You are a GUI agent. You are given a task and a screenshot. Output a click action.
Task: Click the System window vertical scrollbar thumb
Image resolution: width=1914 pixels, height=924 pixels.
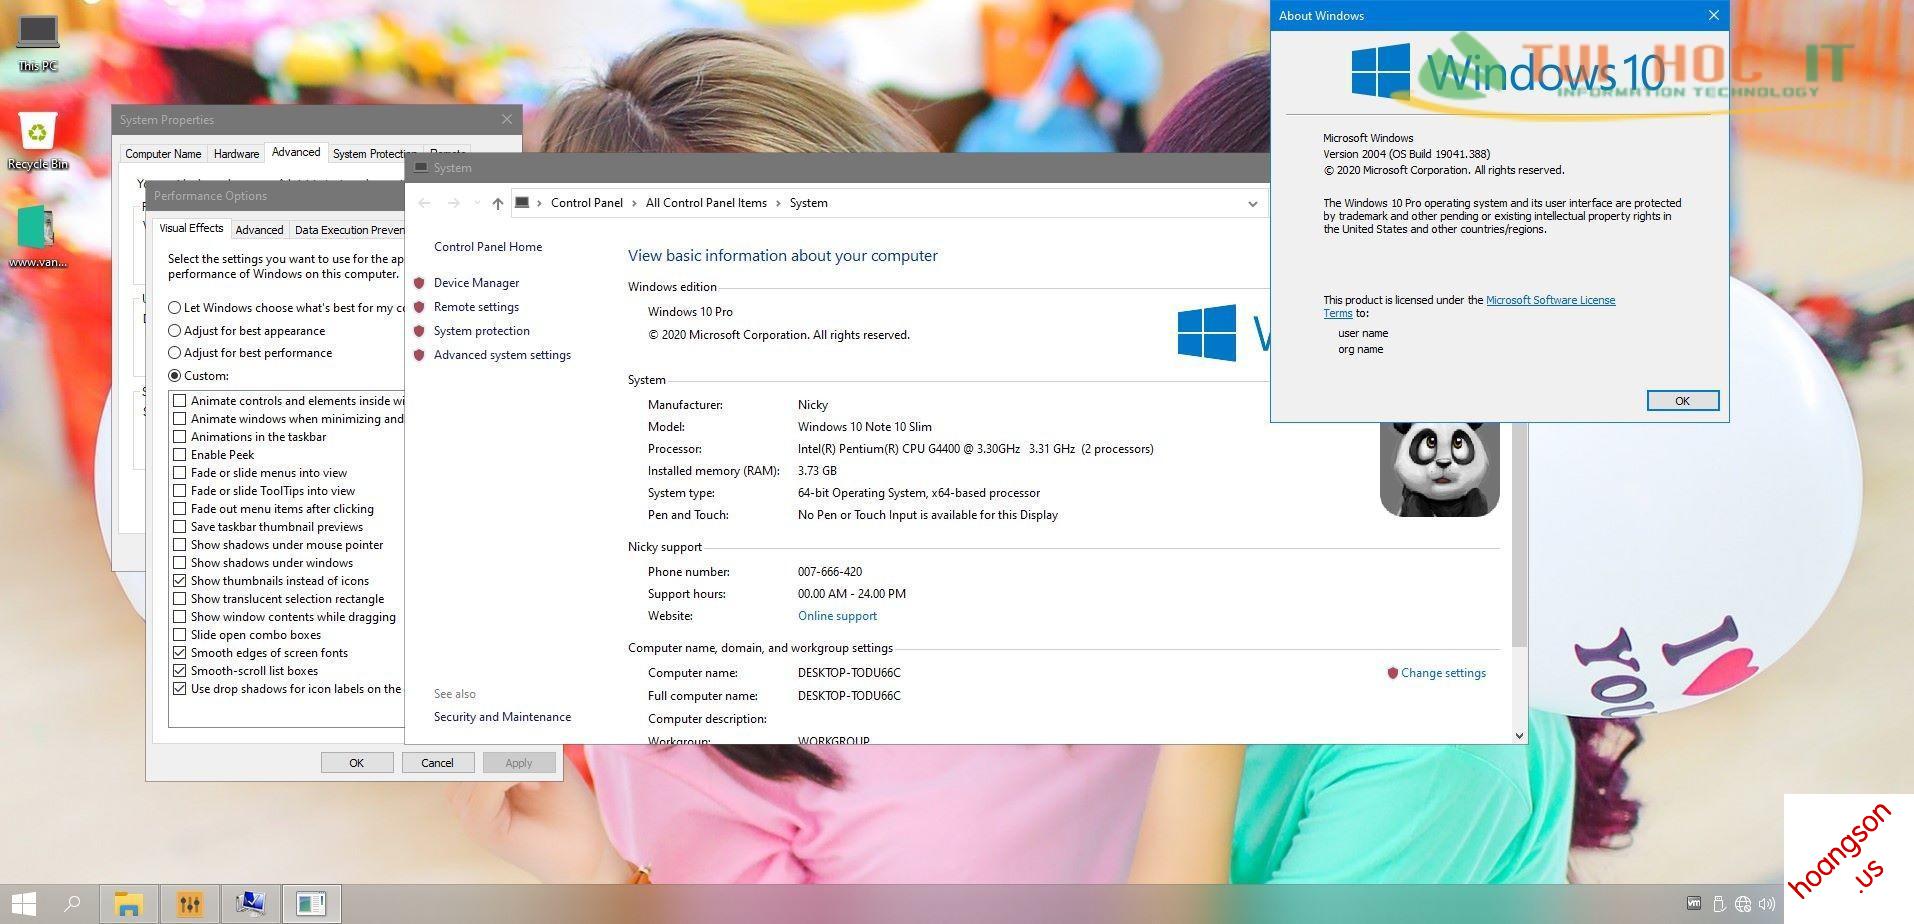(1519, 534)
